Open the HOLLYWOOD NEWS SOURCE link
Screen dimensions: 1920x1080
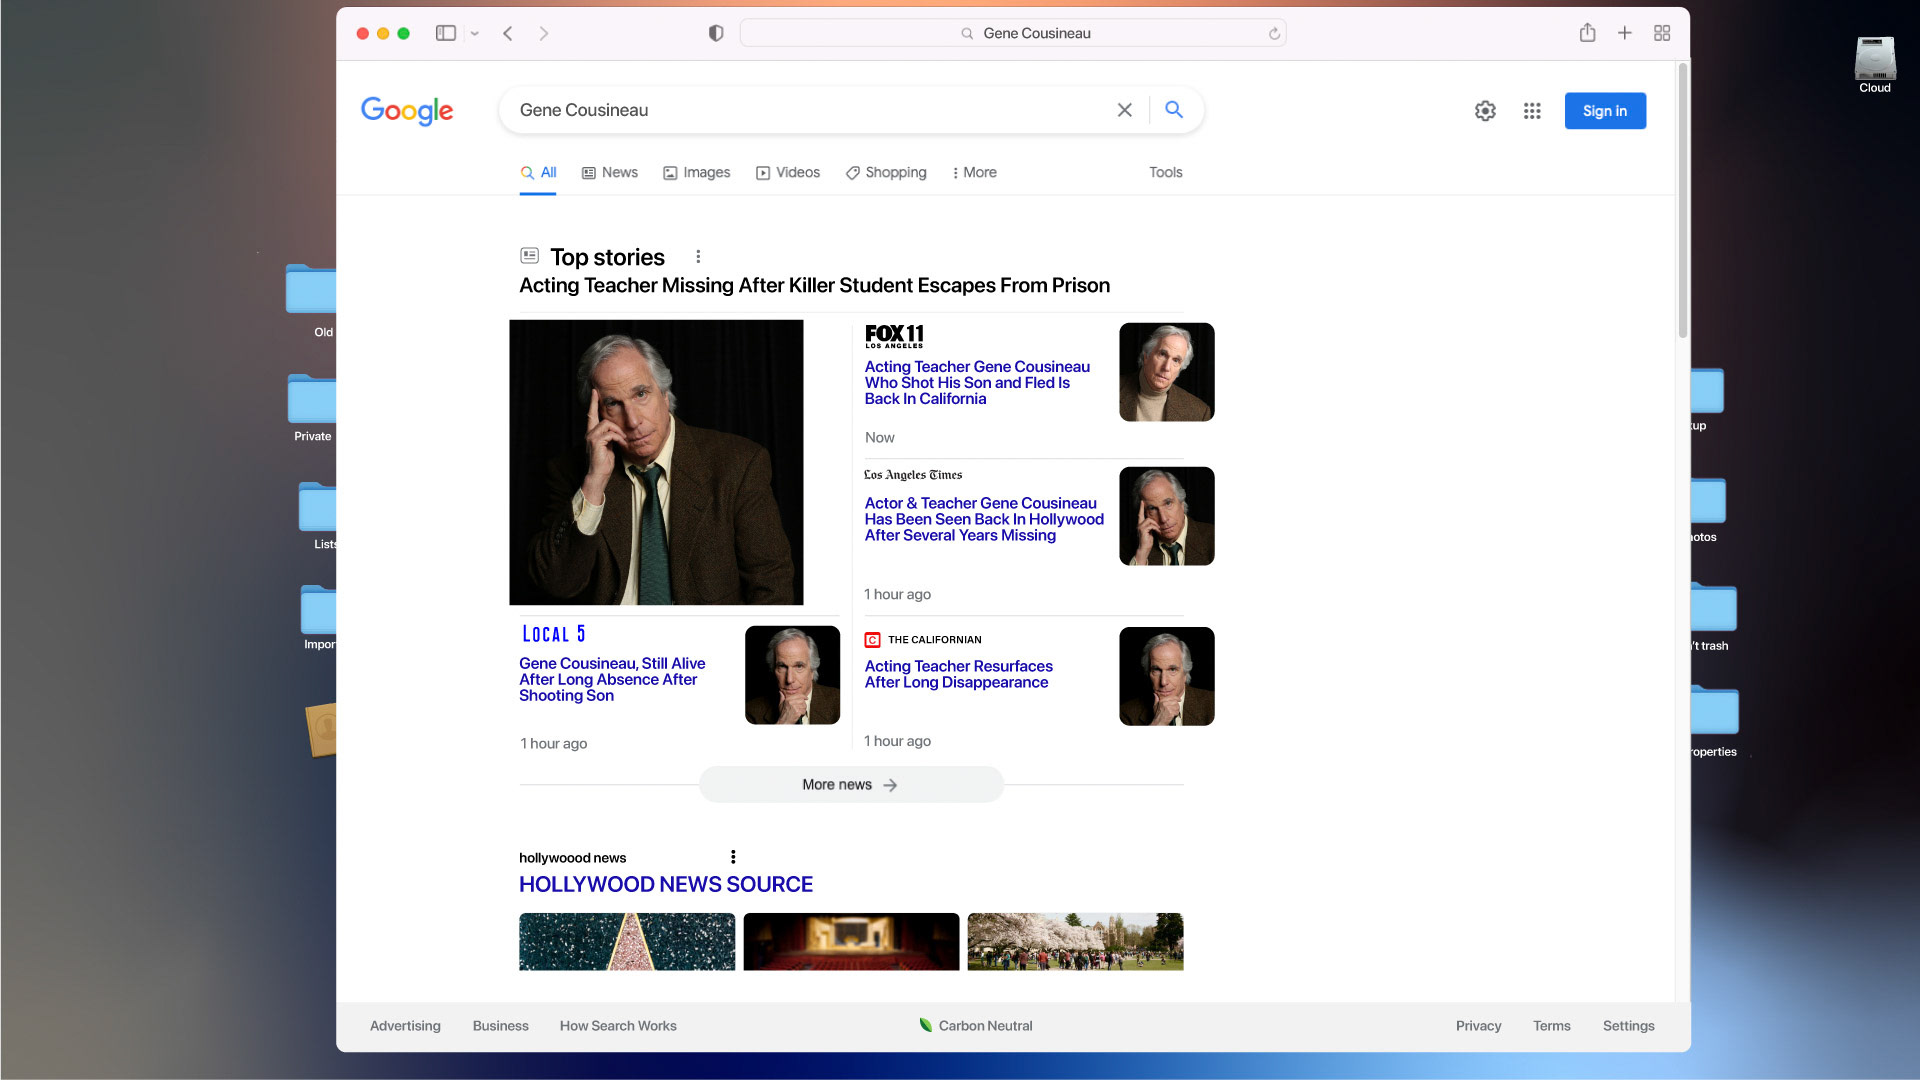pyautogui.click(x=665, y=885)
